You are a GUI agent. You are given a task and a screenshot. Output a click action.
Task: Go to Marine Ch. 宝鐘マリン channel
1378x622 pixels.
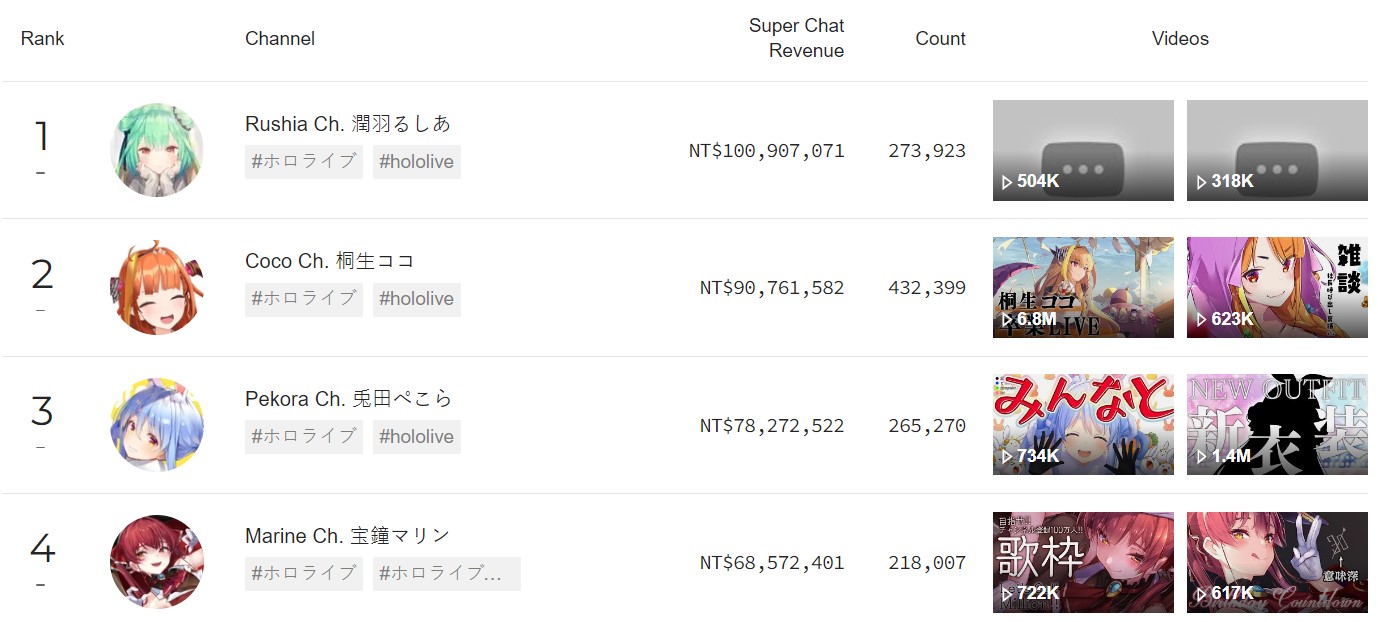coord(348,536)
